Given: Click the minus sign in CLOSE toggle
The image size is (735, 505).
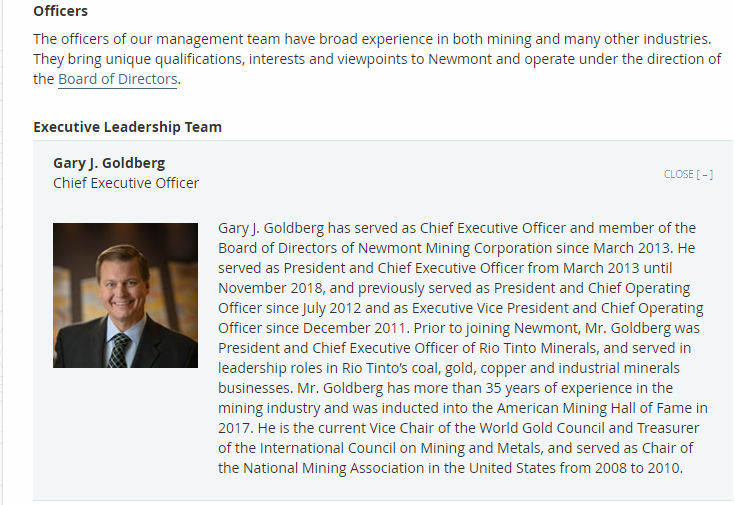Looking at the screenshot, I should [x=706, y=174].
